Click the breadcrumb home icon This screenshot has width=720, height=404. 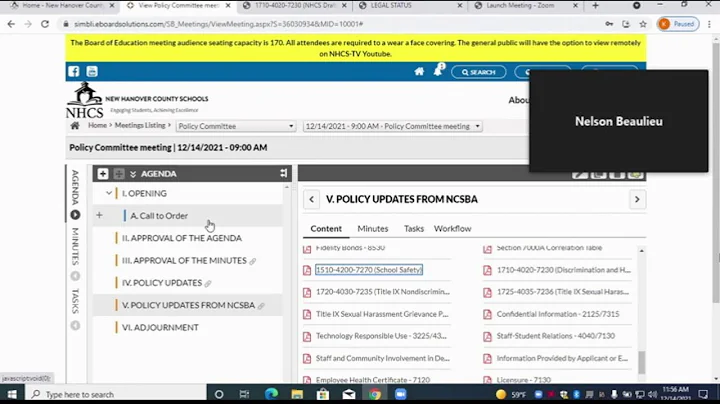click(x=75, y=125)
